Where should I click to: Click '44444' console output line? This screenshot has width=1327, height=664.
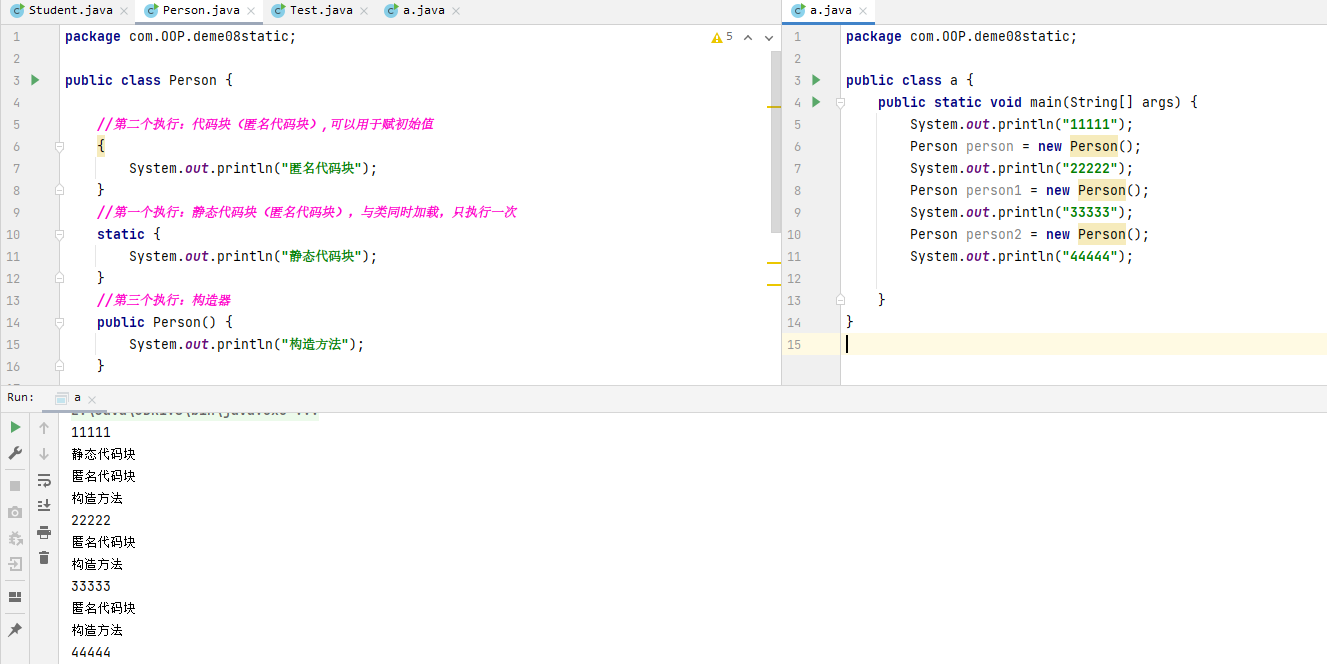pyautogui.click(x=91, y=652)
